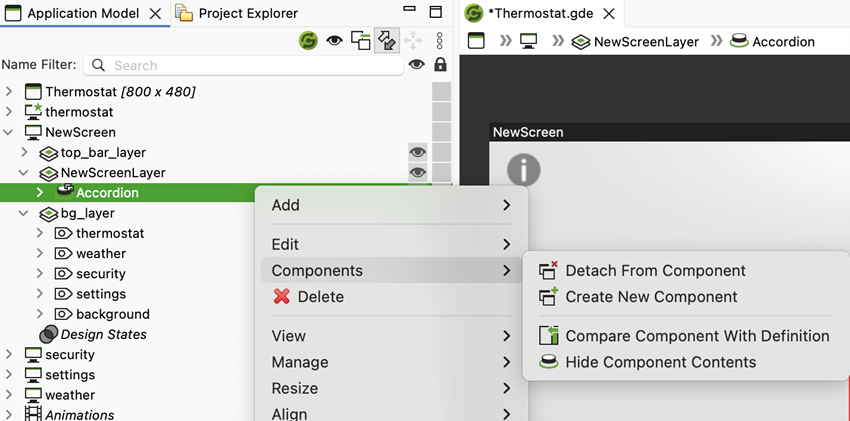
Task: Toggle the lock icon beside Name Filter
Action: 440,64
